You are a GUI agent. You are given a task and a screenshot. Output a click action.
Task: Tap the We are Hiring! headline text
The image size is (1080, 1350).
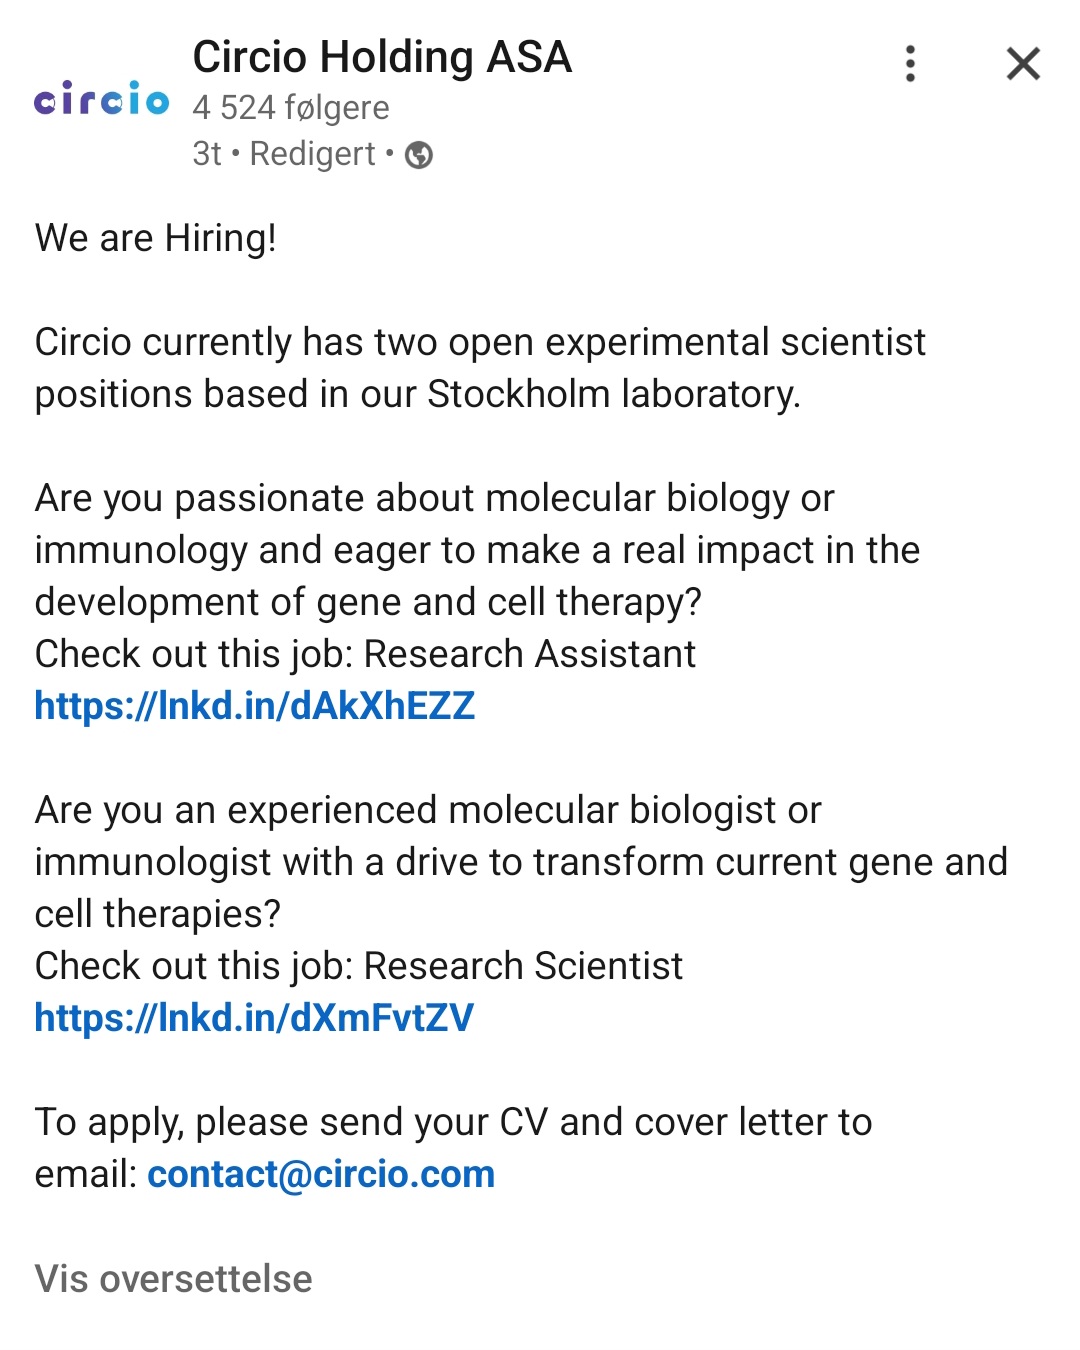pos(156,238)
